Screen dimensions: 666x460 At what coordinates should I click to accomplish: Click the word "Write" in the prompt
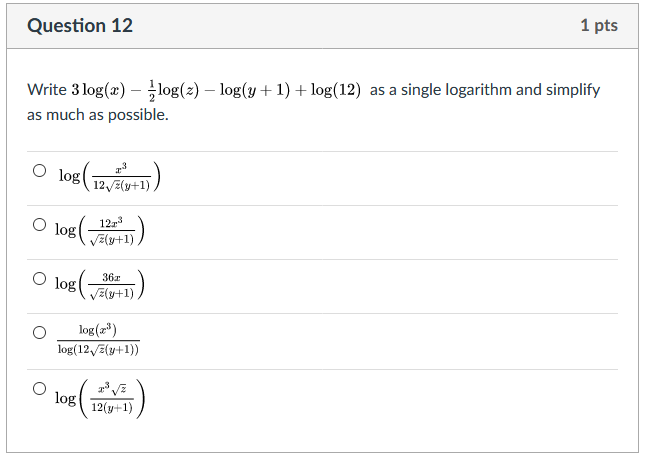point(46,90)
